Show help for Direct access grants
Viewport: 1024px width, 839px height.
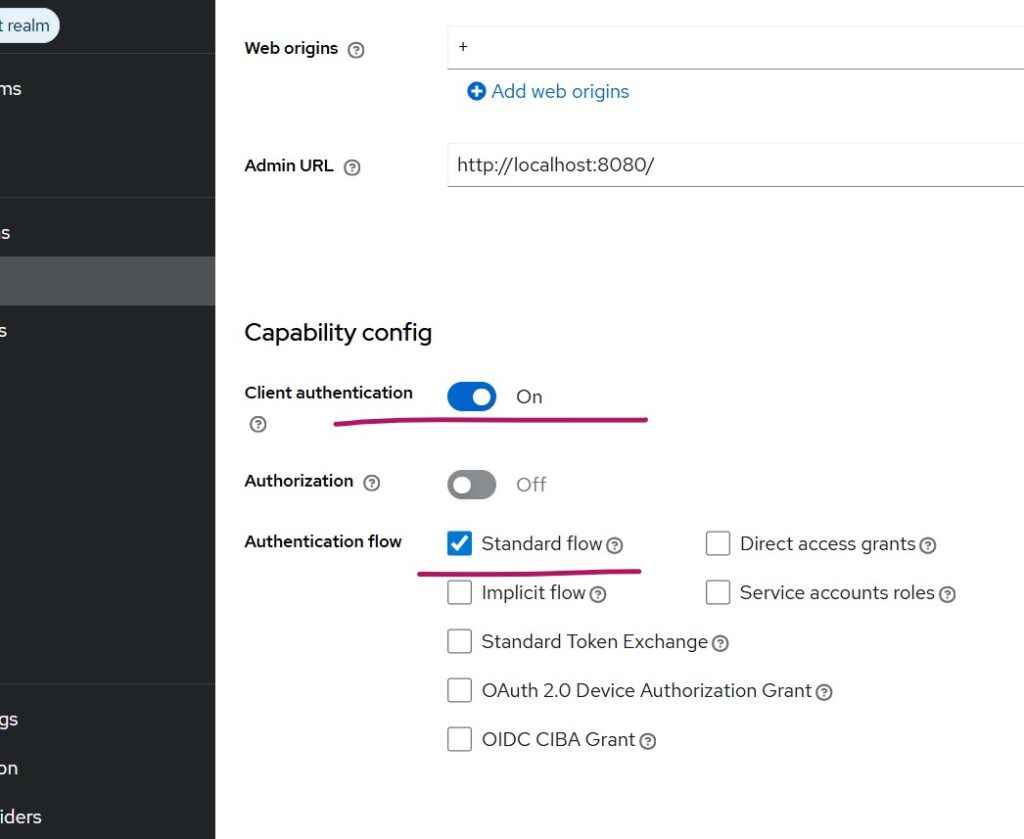(x=928, y=545)
